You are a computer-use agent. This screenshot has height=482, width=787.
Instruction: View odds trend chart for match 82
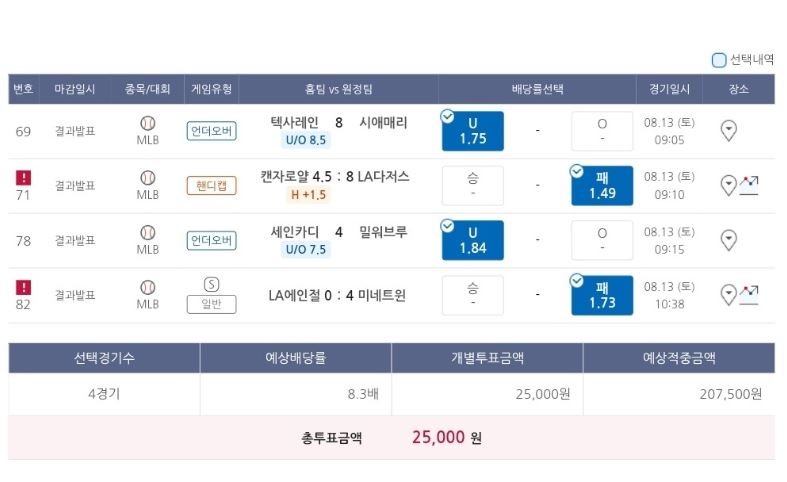click(x=749, y=295)
